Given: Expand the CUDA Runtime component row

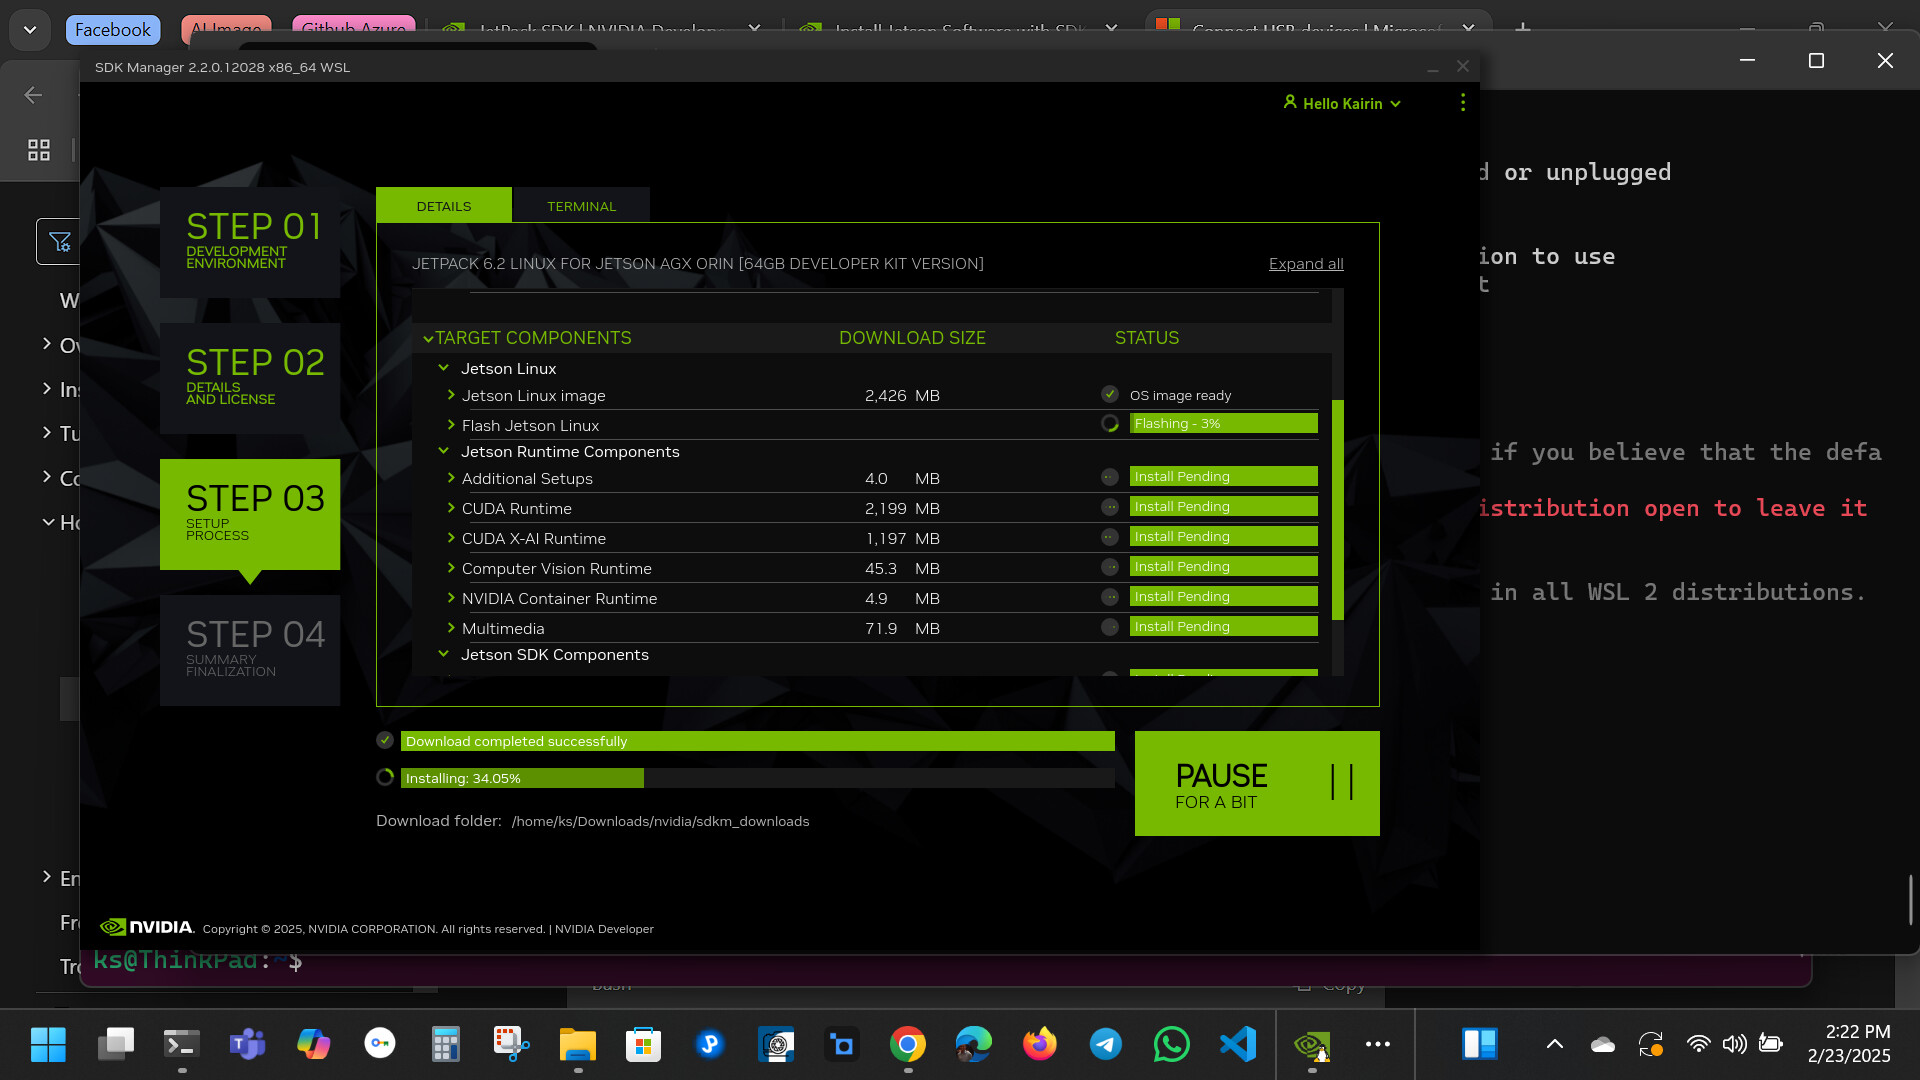Looking at the screenshot, I should 451,508.
